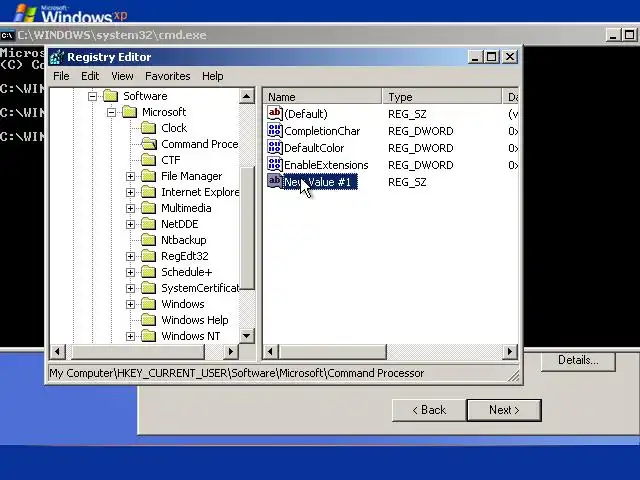
Task: Click the Schedule+ folder icon
Action: pyautogui.click(x=149, y=272)
